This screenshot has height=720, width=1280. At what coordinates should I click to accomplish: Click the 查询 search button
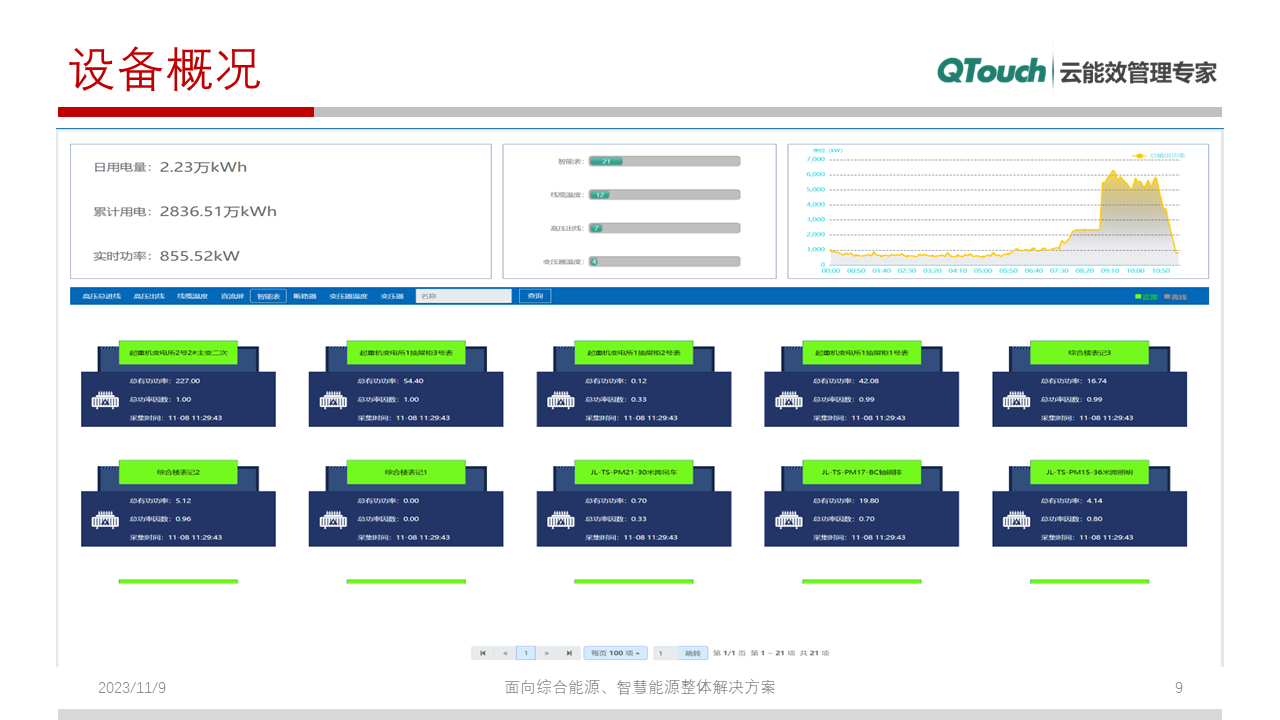pyautogui.click(x=535, y=296)
